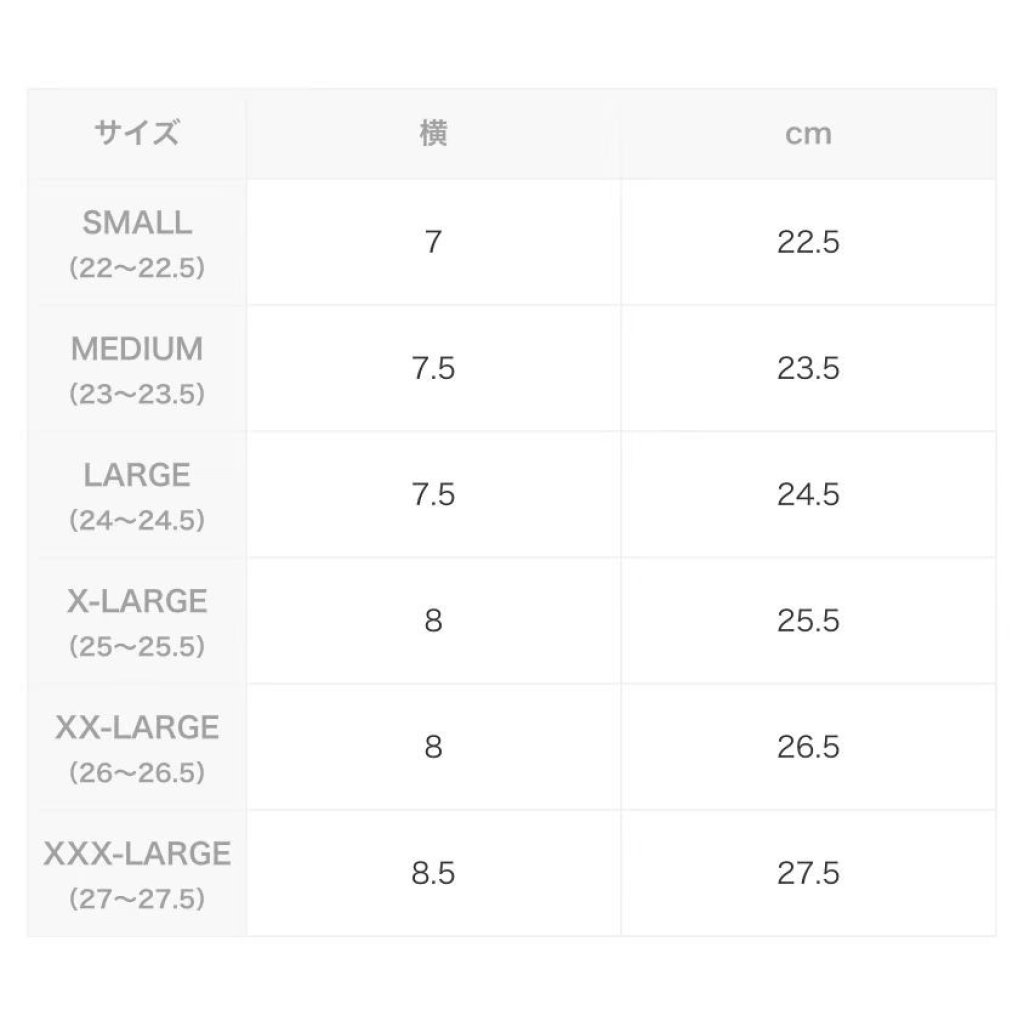Screen dimensions: 1024x1024
Task: Select width 7.5 in the MEDIUM row
Action: [433, 369]
